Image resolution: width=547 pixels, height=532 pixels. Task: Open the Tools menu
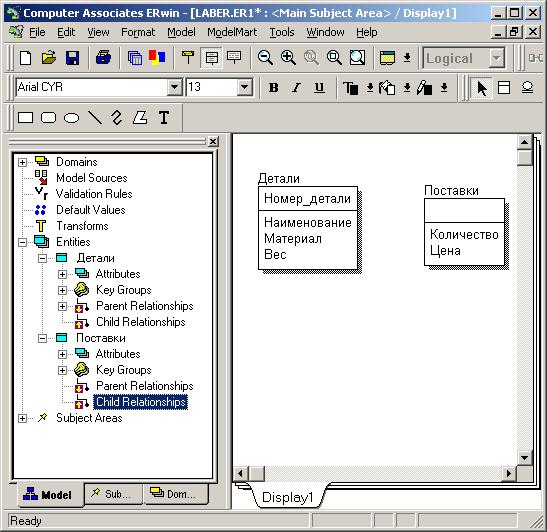tap(282, 32)
